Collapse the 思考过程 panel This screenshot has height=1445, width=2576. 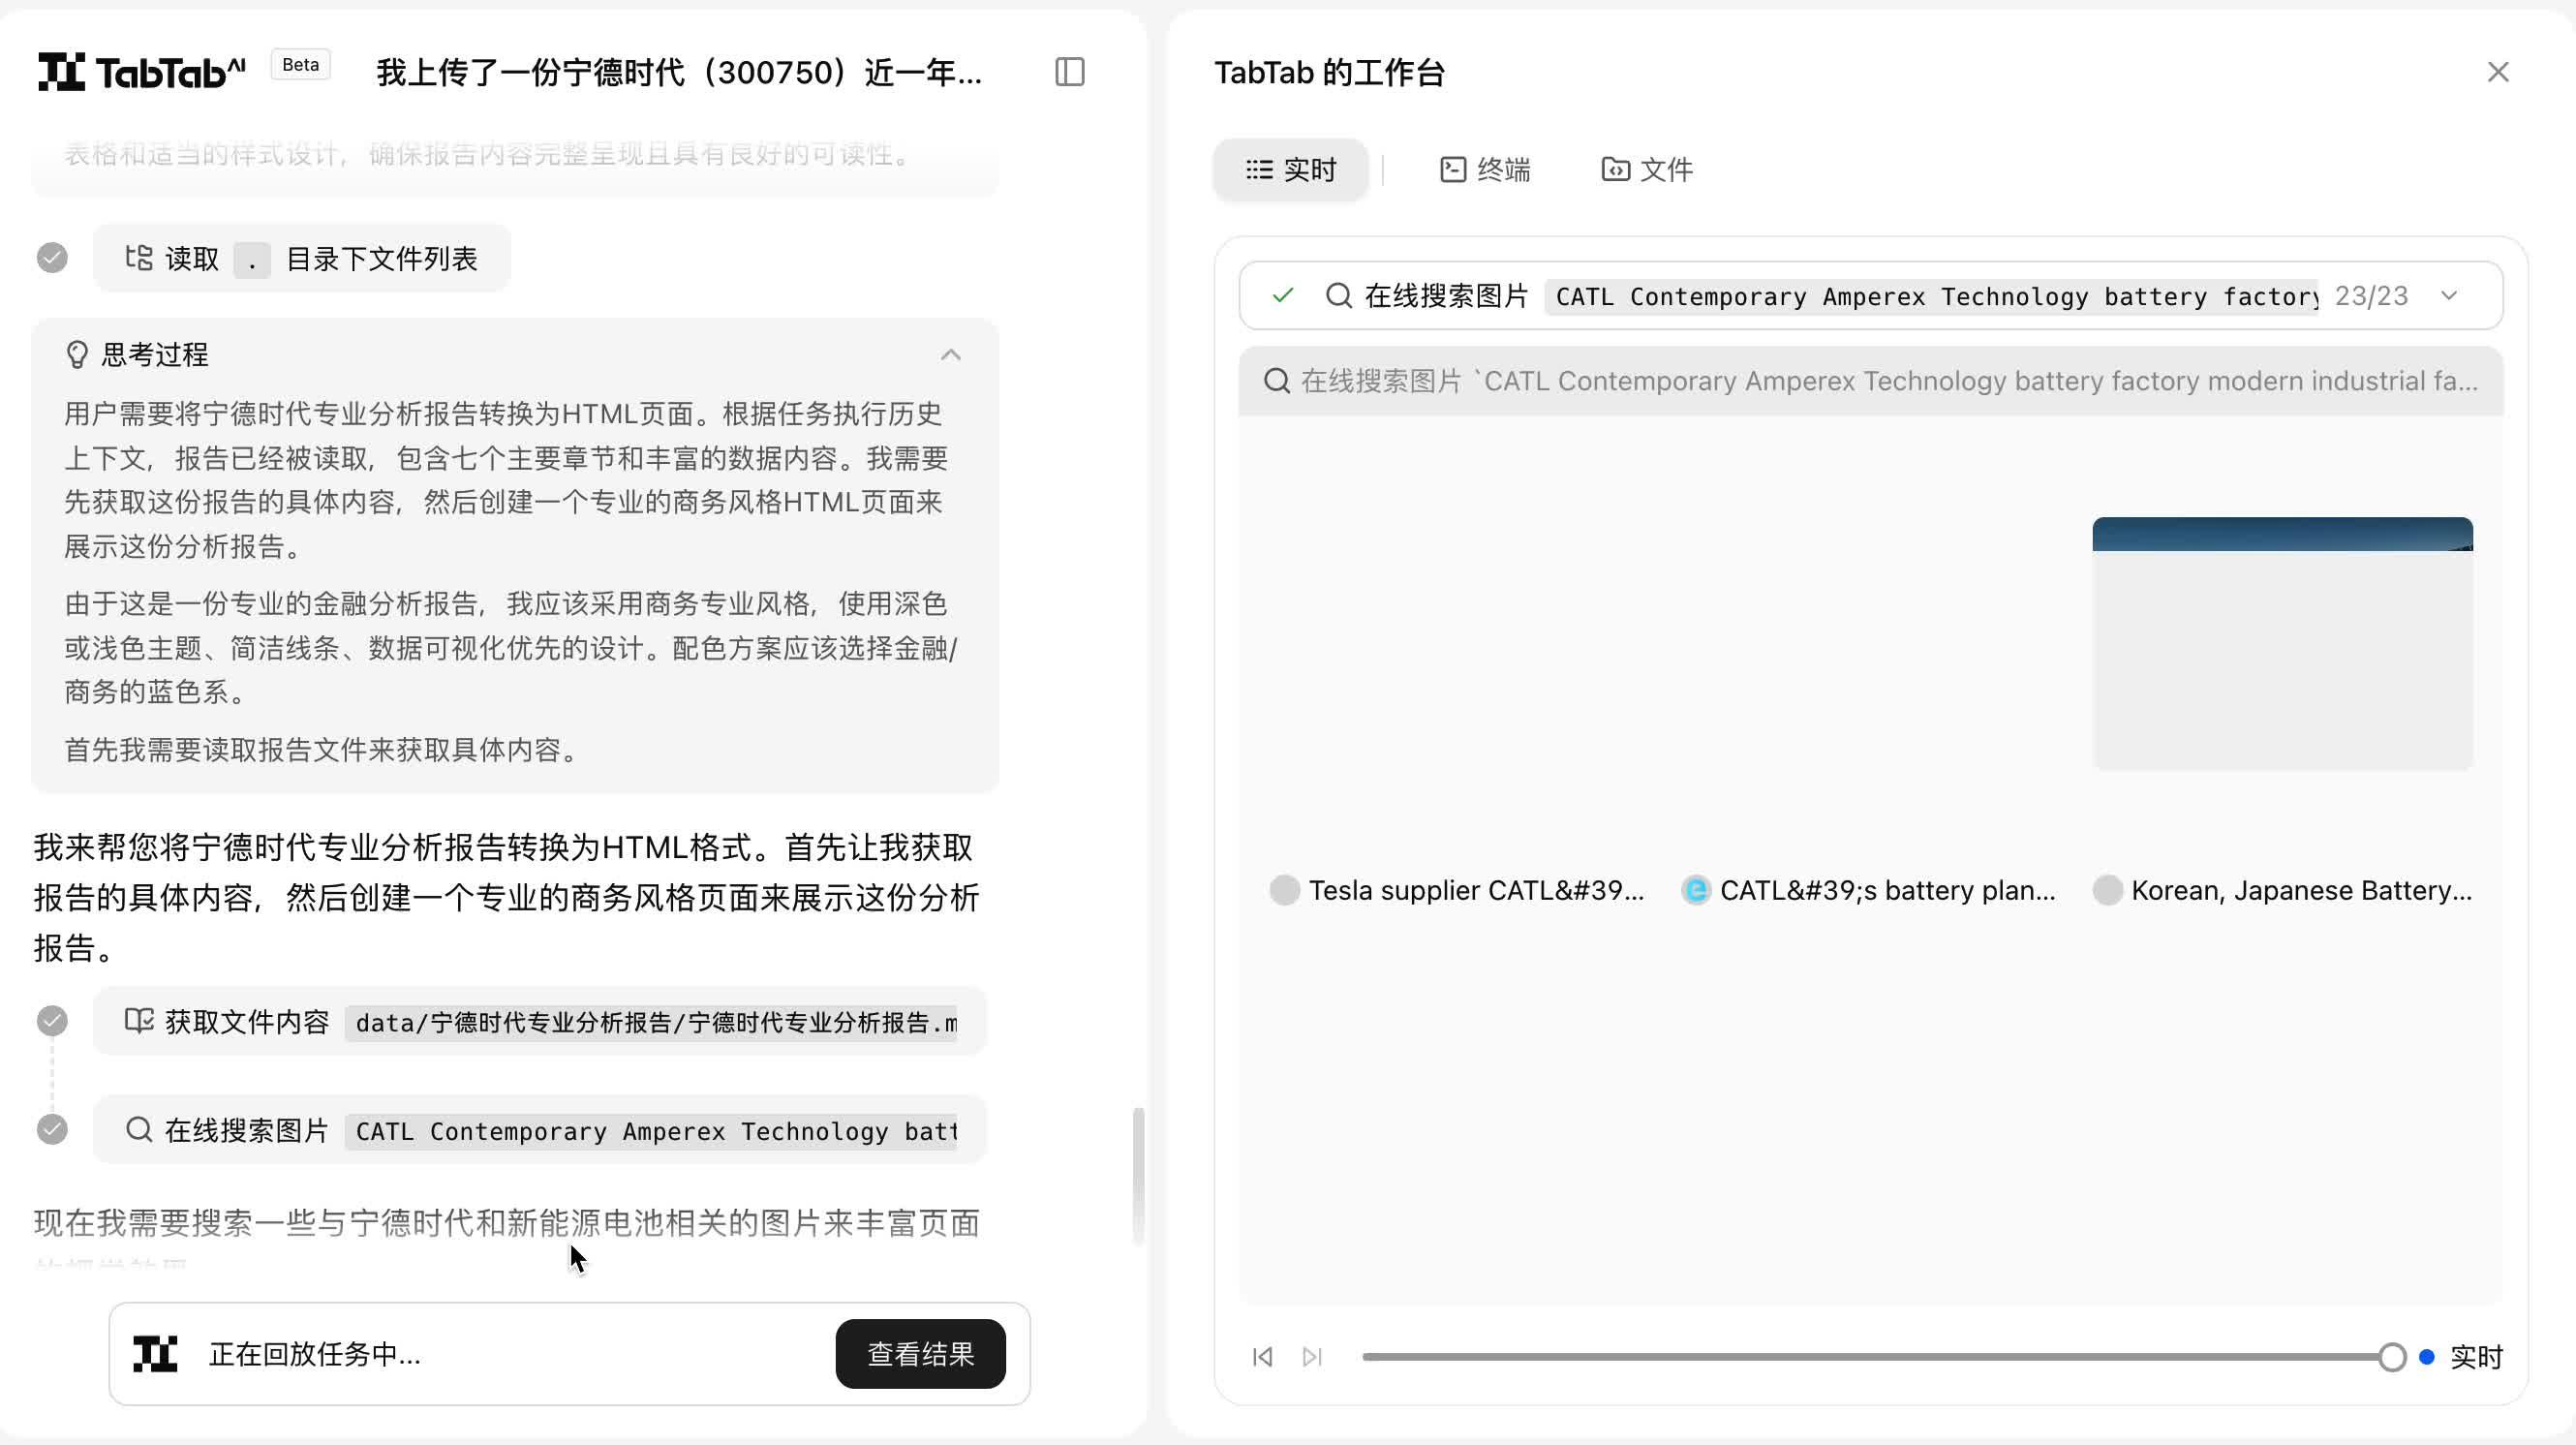tap(950, 355)
